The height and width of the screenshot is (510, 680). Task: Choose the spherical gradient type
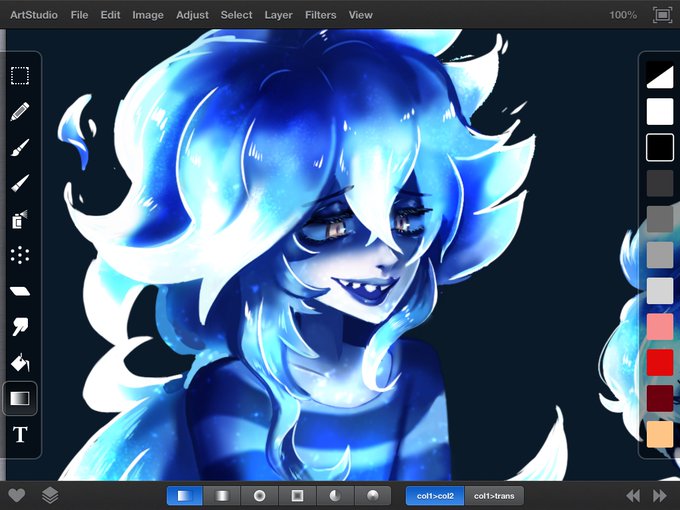click(373, 495)
